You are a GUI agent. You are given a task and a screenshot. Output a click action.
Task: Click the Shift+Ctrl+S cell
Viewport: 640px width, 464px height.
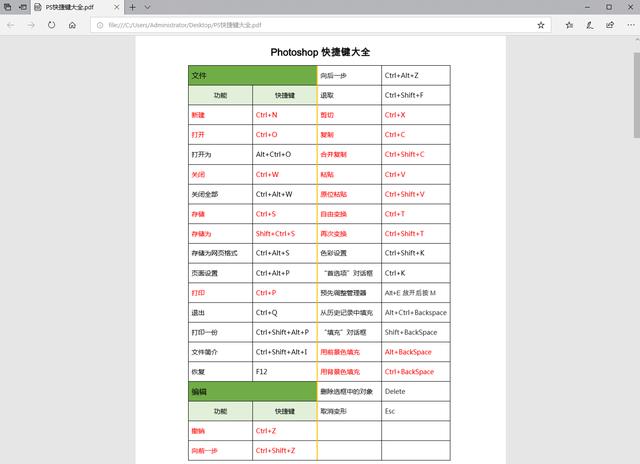point(284,233)
